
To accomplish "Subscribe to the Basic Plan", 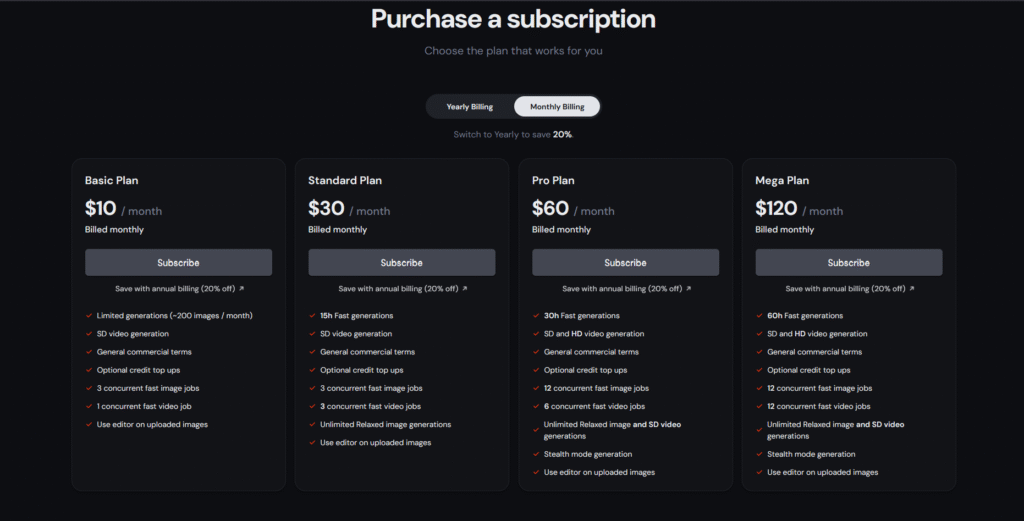I will [x=178, y=262].
